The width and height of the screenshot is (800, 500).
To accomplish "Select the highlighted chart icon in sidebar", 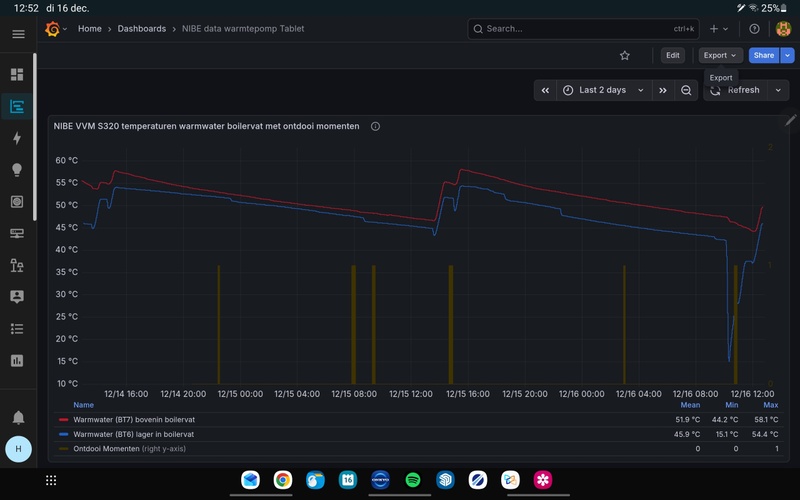I will pos(17,107).
